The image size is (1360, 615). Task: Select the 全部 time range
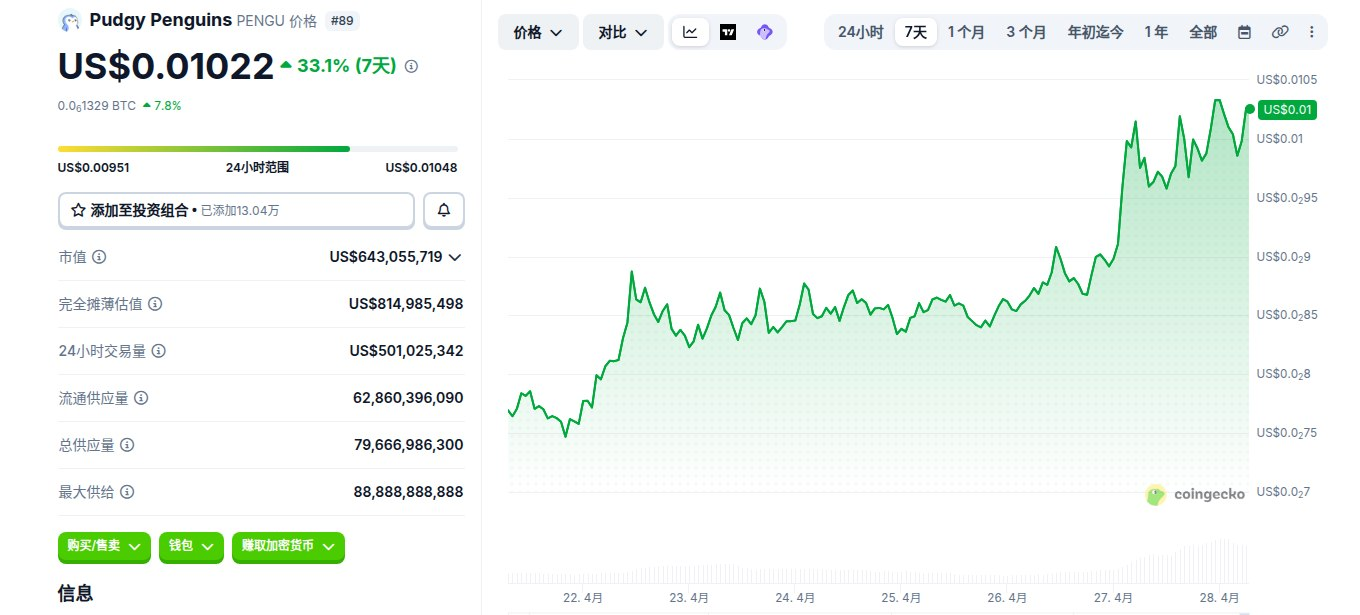(x=1203, y=32)
